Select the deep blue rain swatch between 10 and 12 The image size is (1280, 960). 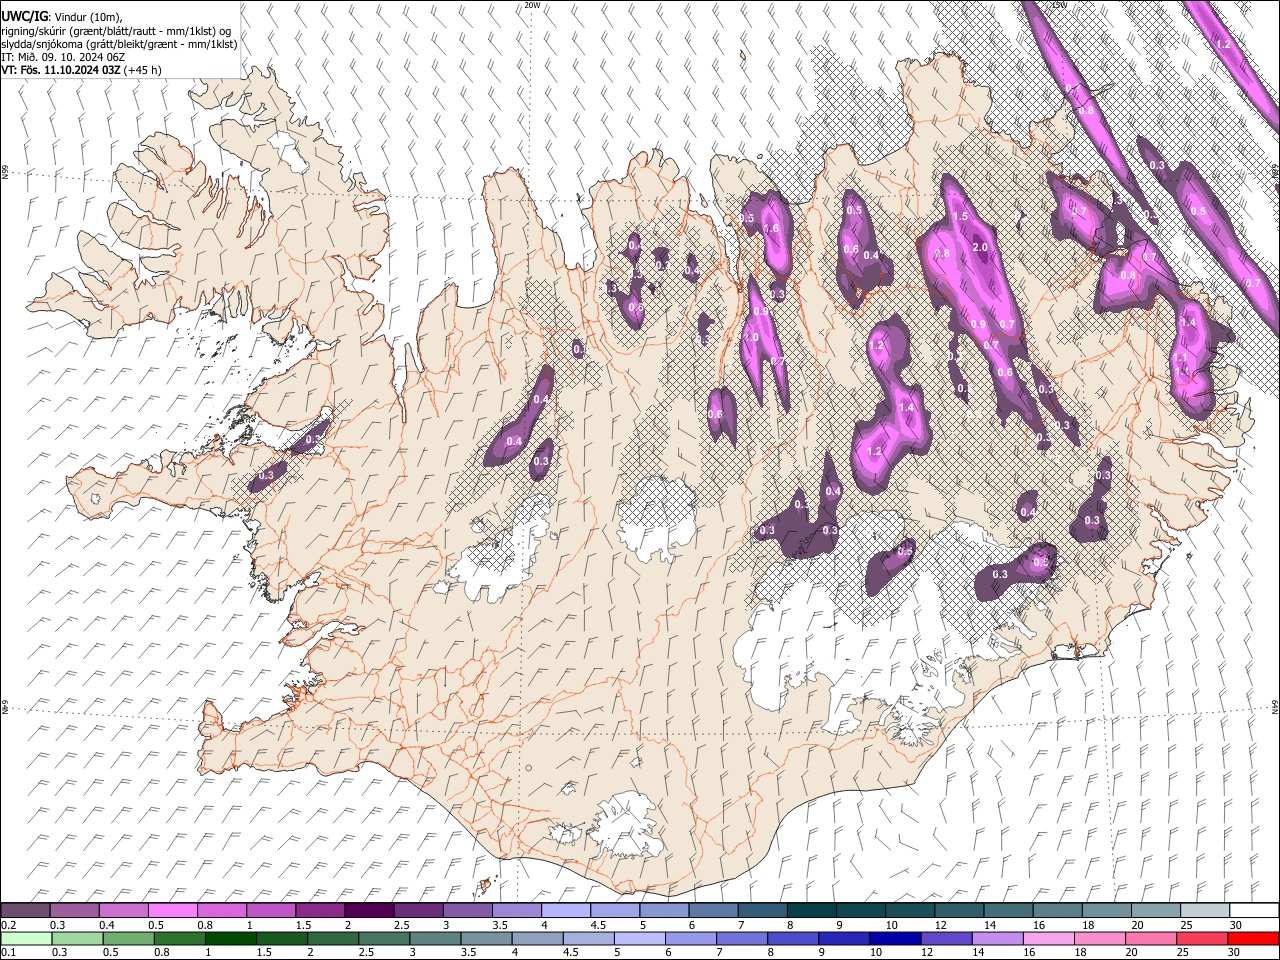[895, 939]
